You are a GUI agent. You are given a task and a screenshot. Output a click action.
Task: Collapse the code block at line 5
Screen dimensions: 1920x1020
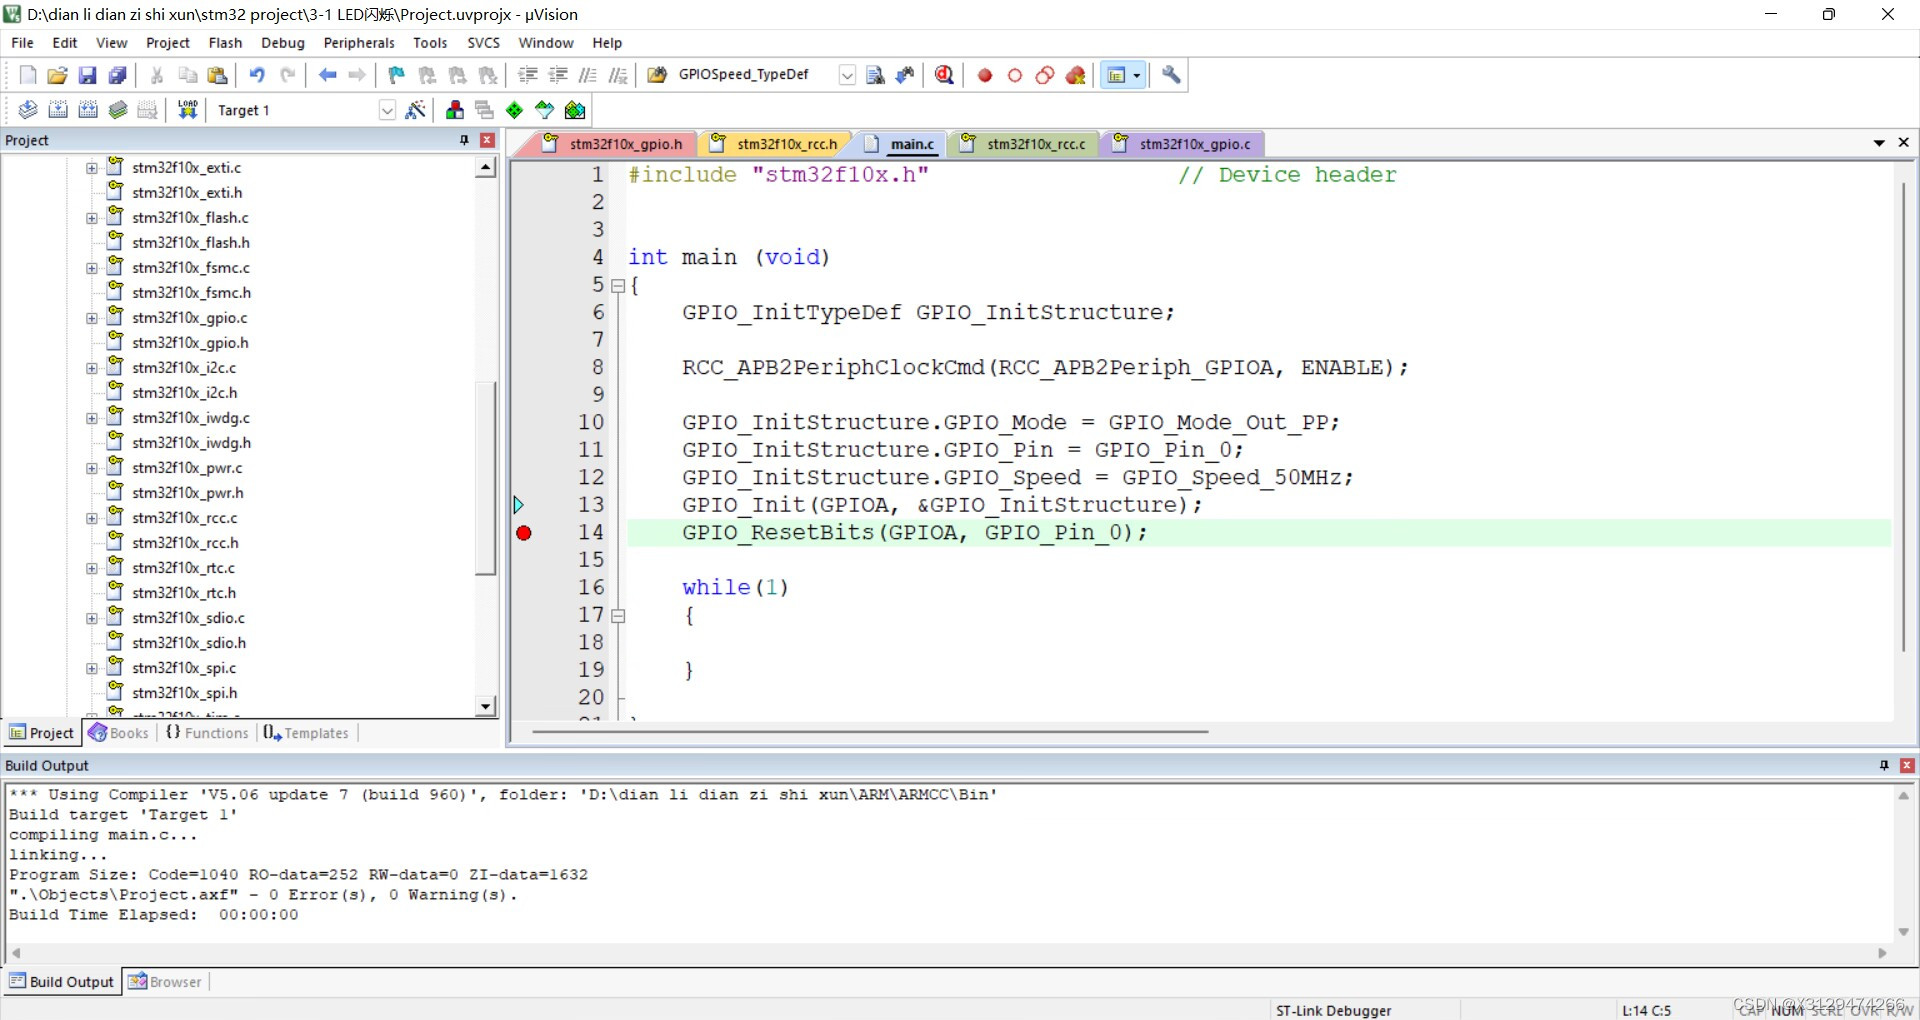tap(618, 286)
